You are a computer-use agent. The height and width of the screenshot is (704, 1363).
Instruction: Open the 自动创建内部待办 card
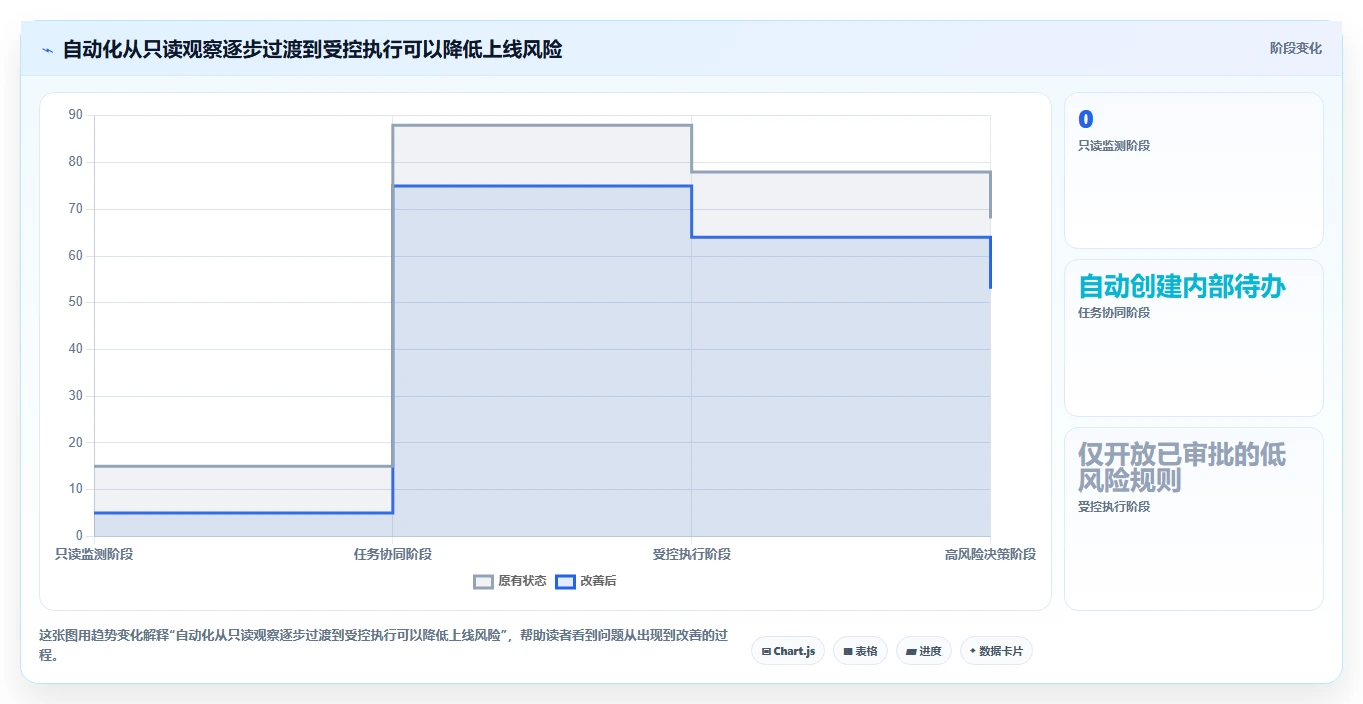click(x=1194, y=338)
